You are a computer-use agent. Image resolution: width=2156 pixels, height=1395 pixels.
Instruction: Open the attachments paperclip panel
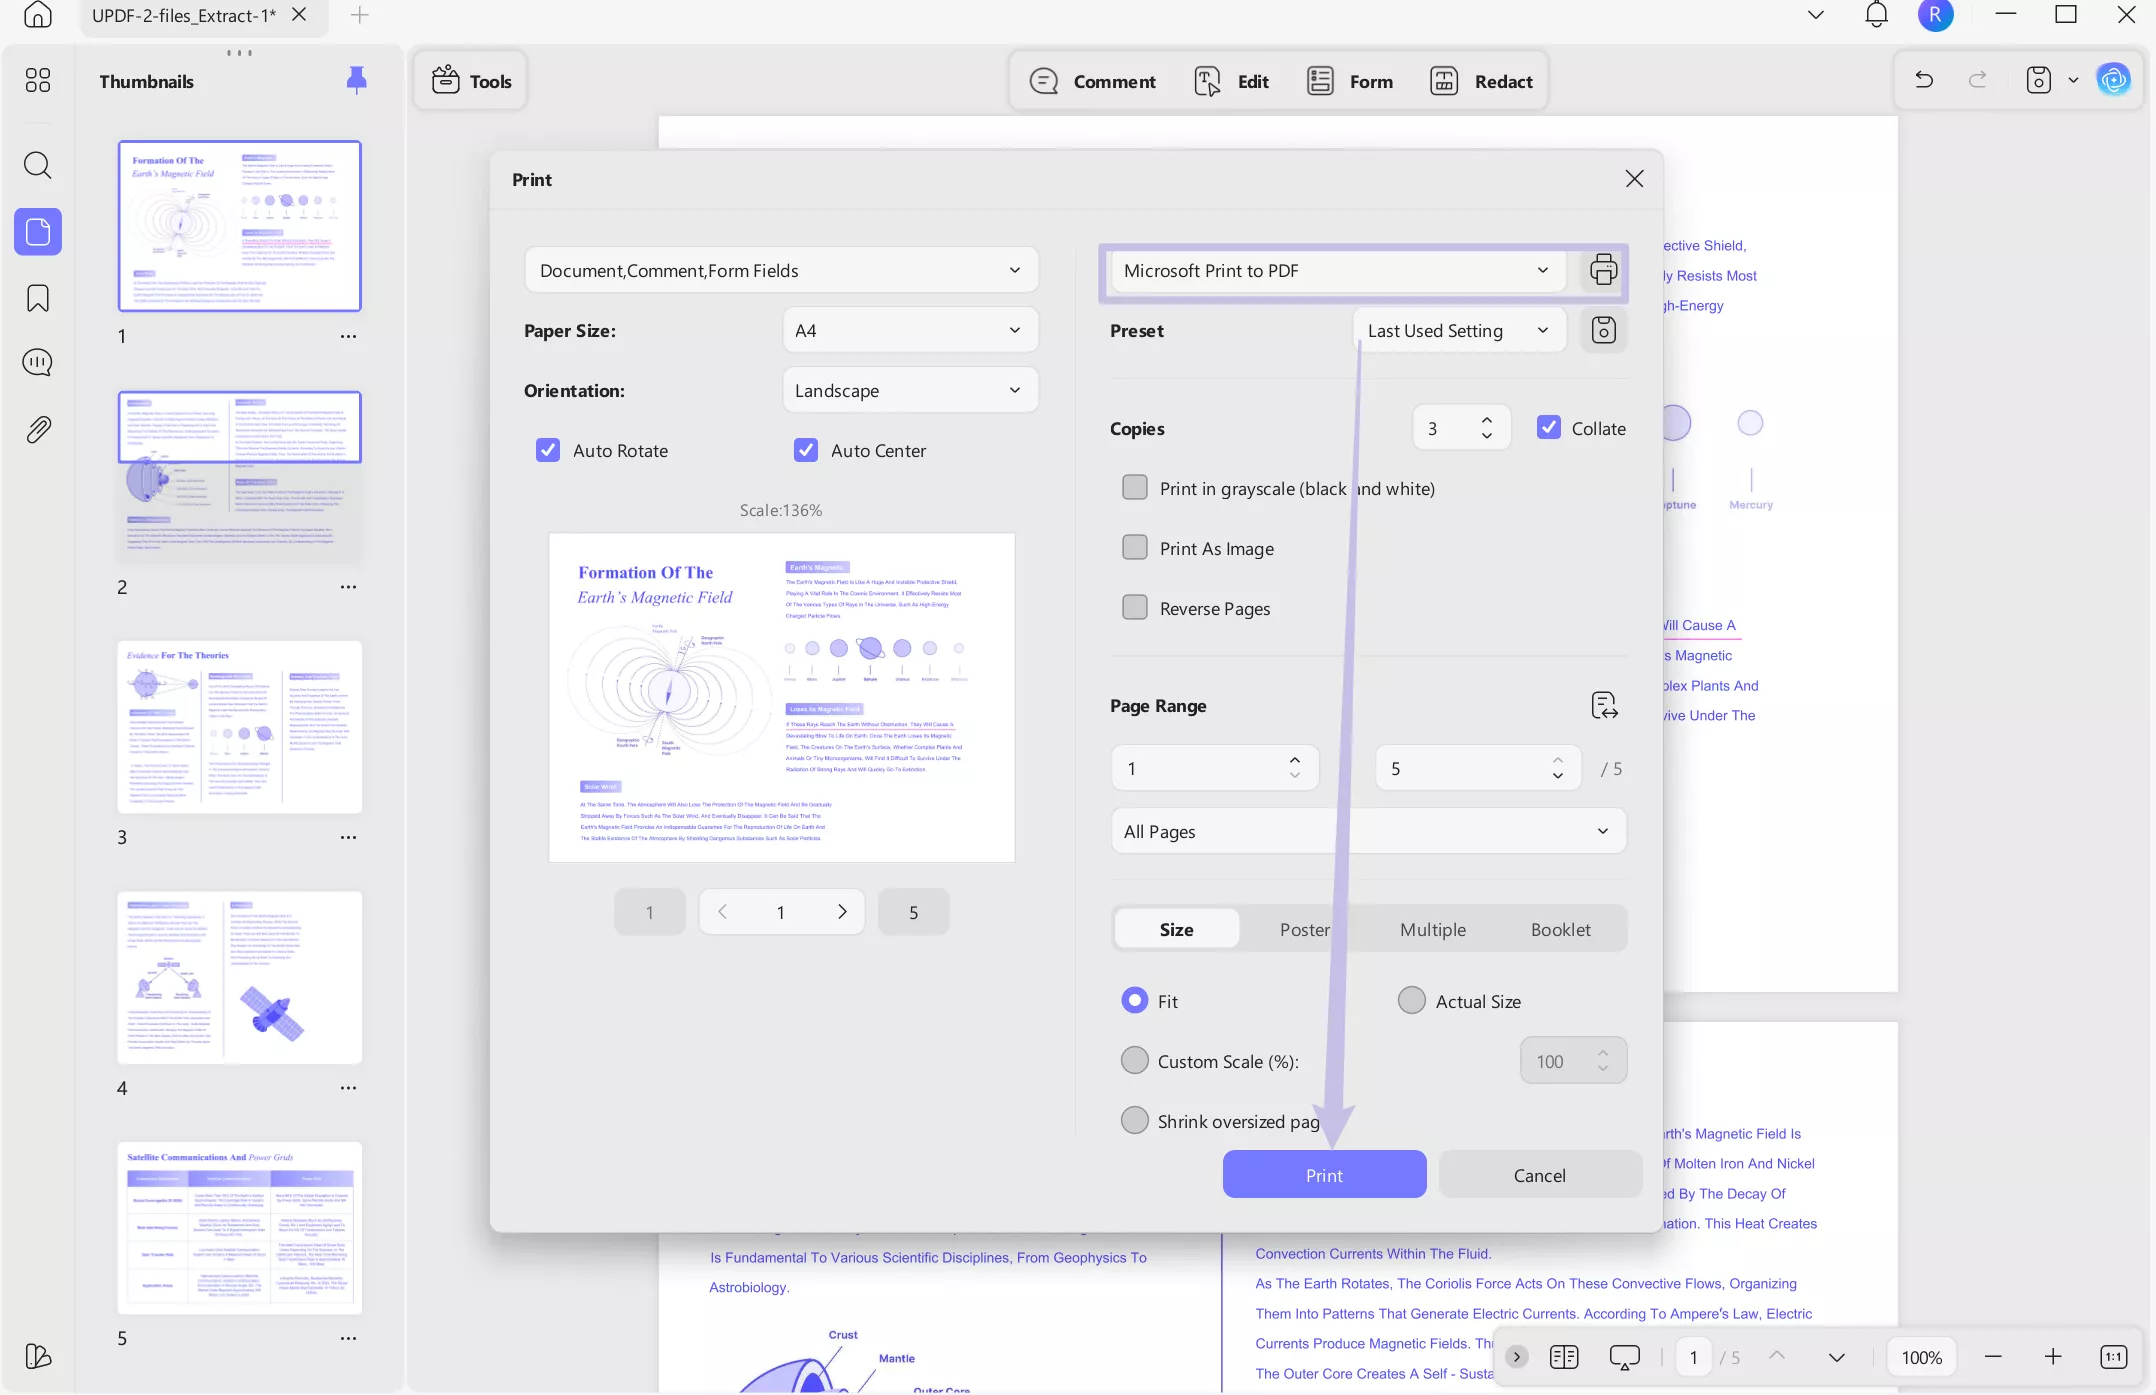click(x=38, y=430)
